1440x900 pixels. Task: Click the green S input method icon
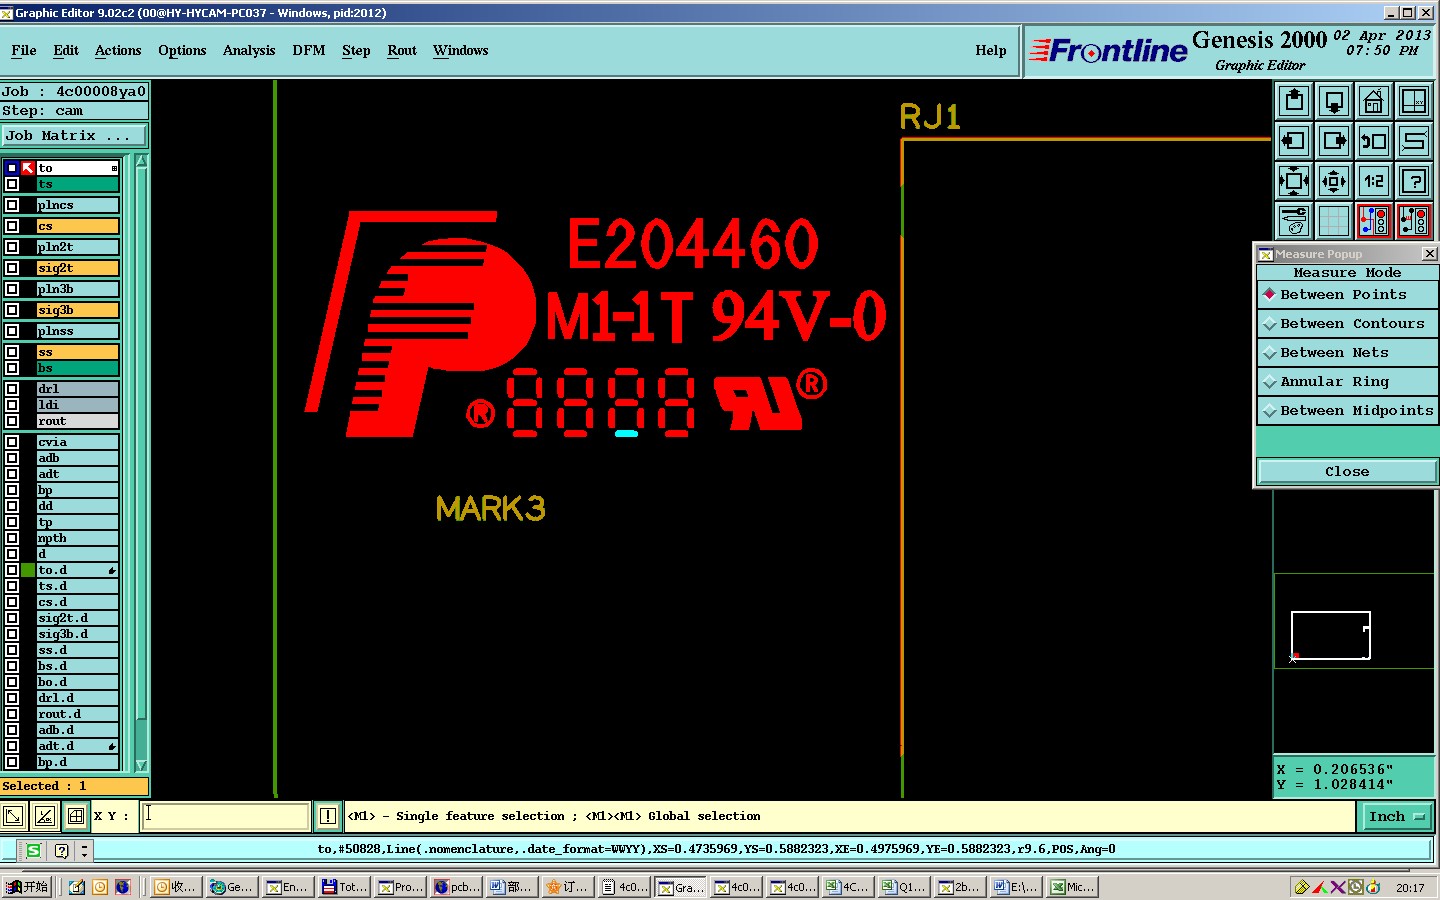[x=33, y=850]
